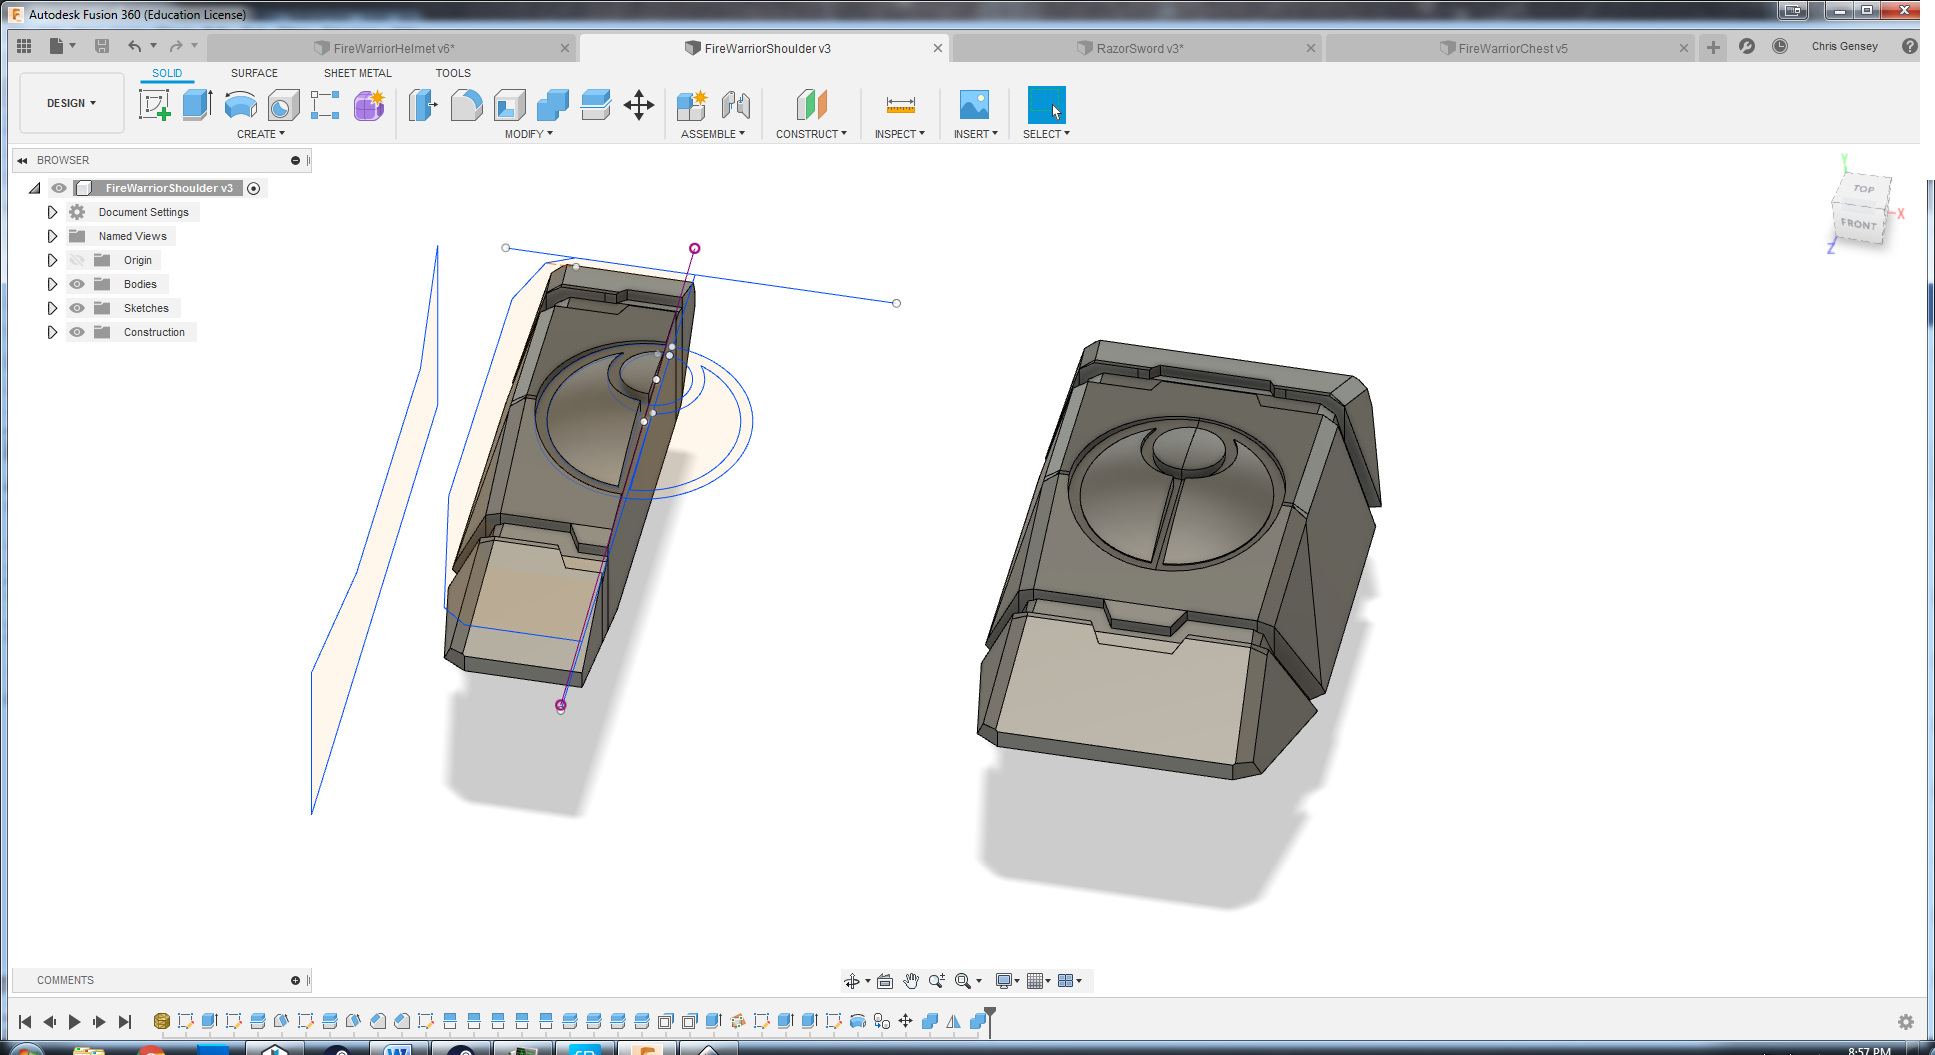1935x1055 pixels.
Task: Select the Revolve tool icon
Action: pos(240,105)
